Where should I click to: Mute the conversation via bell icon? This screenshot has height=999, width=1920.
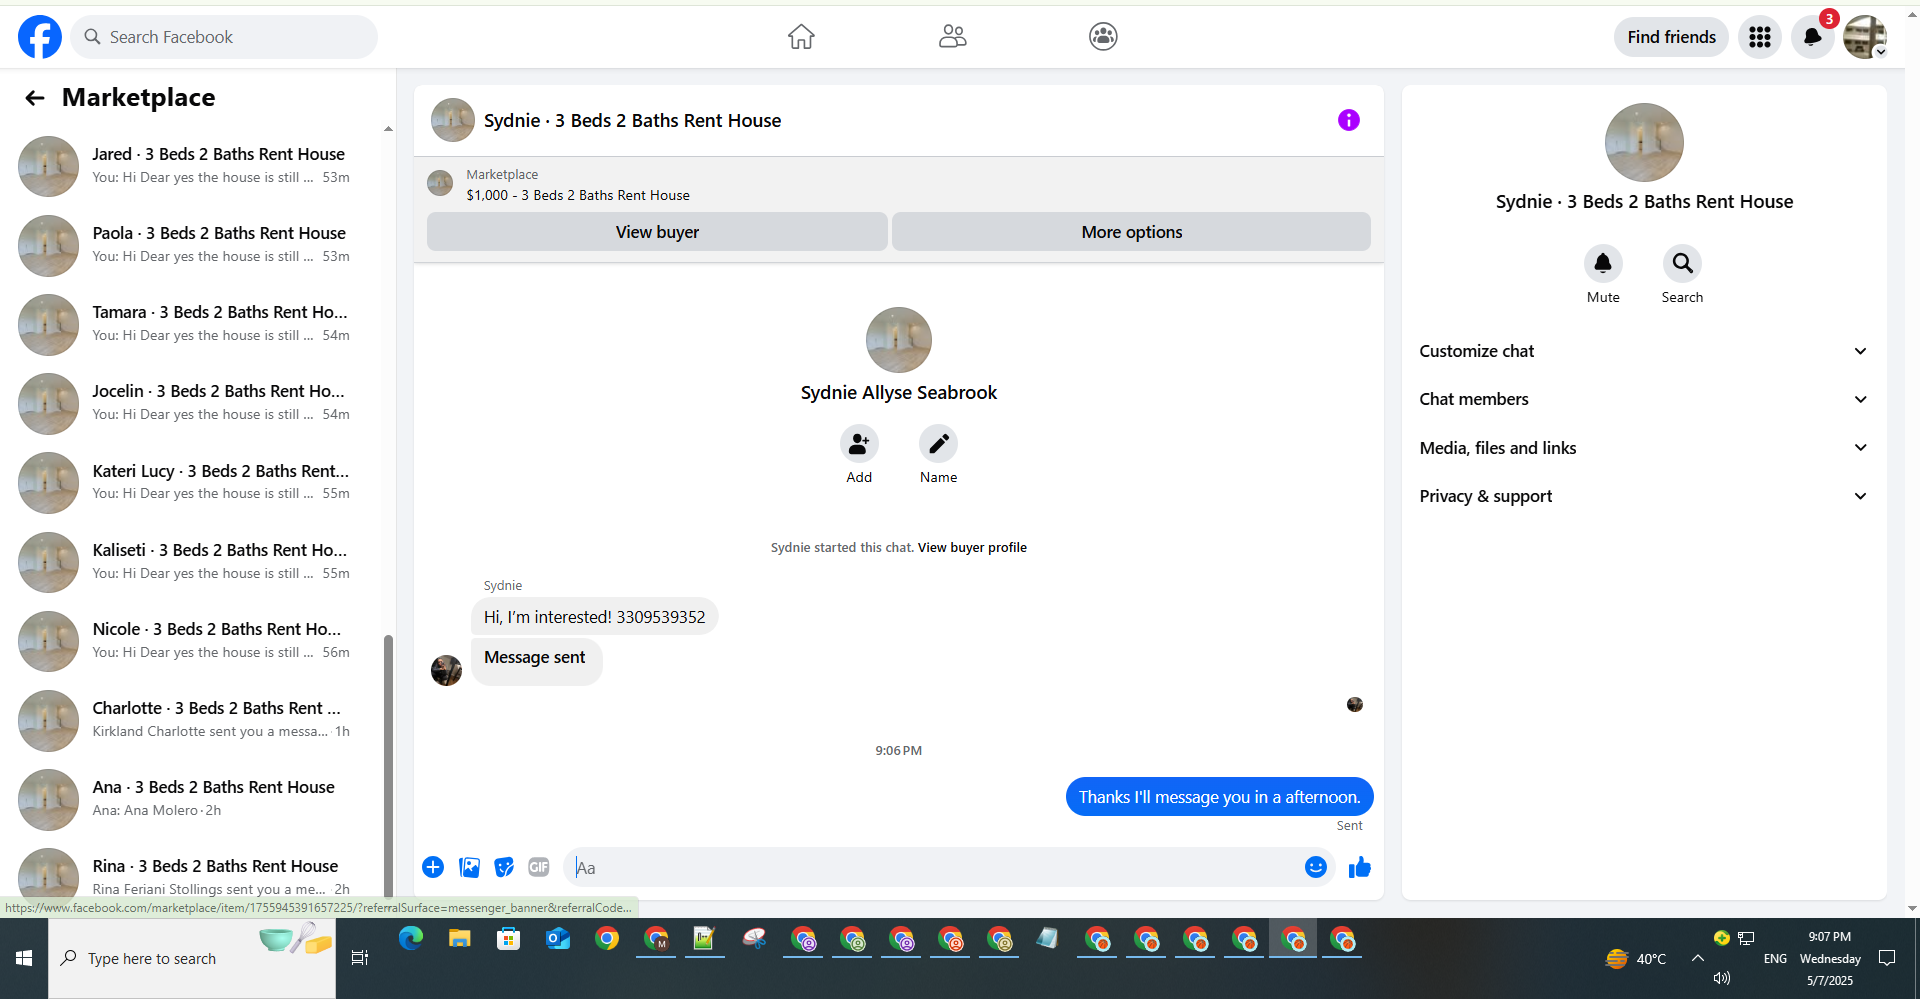coord(1603,263)
